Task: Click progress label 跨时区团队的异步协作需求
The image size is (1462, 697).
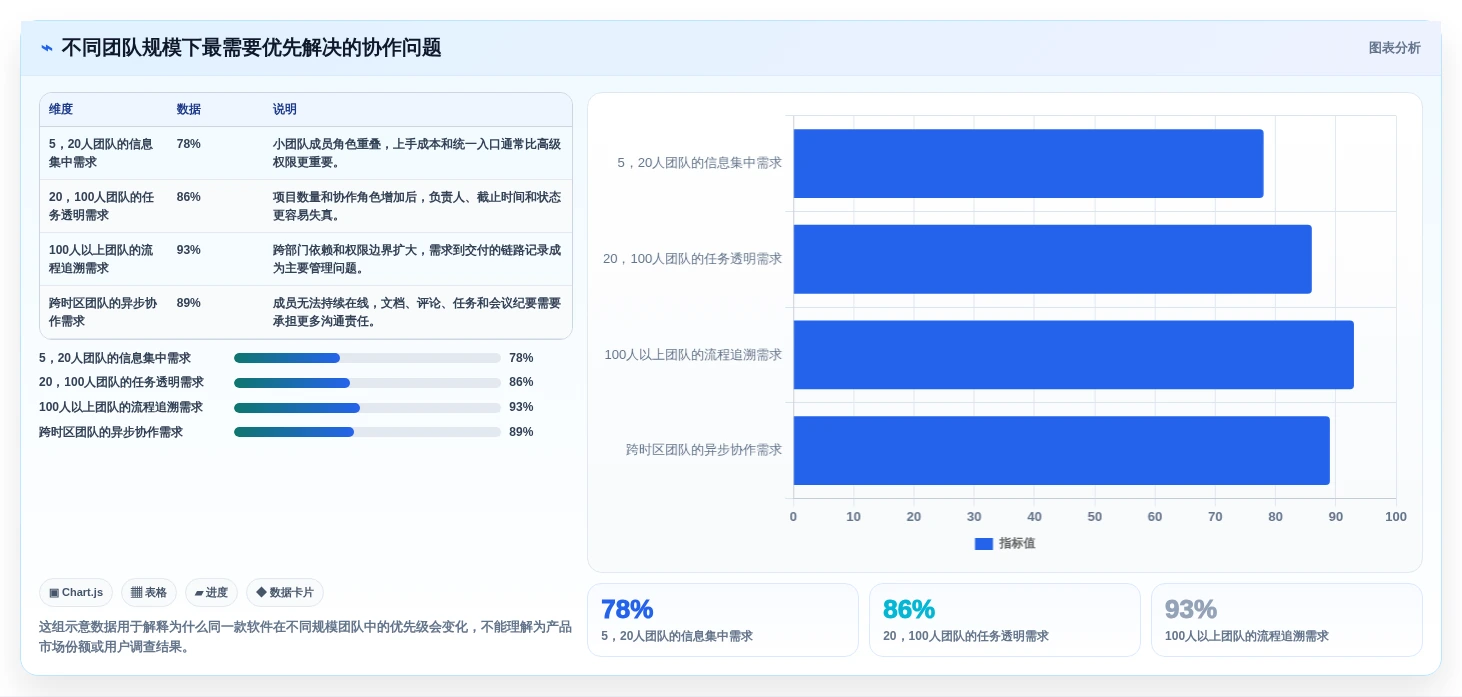Action: click(111, 432)
